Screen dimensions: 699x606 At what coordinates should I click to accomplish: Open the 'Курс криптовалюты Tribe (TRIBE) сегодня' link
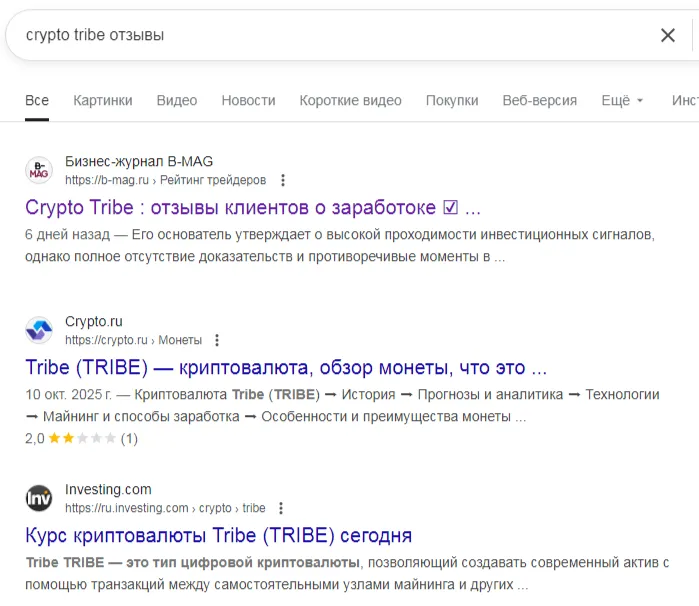click(218, 535)
